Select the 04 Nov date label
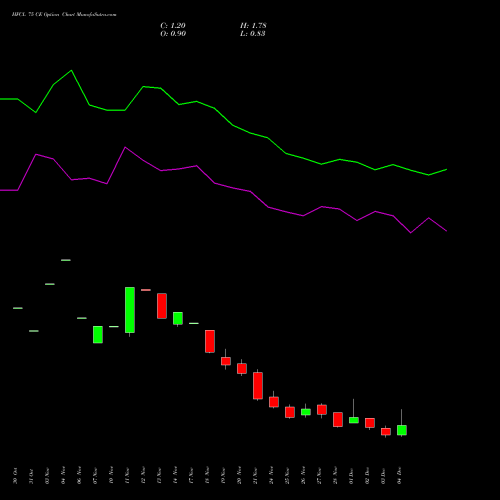 63,476
